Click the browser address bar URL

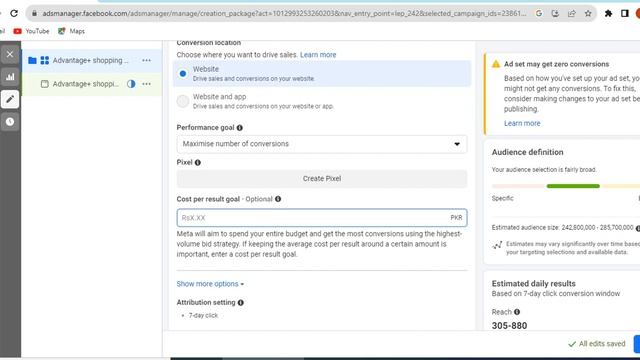(284, 13)
